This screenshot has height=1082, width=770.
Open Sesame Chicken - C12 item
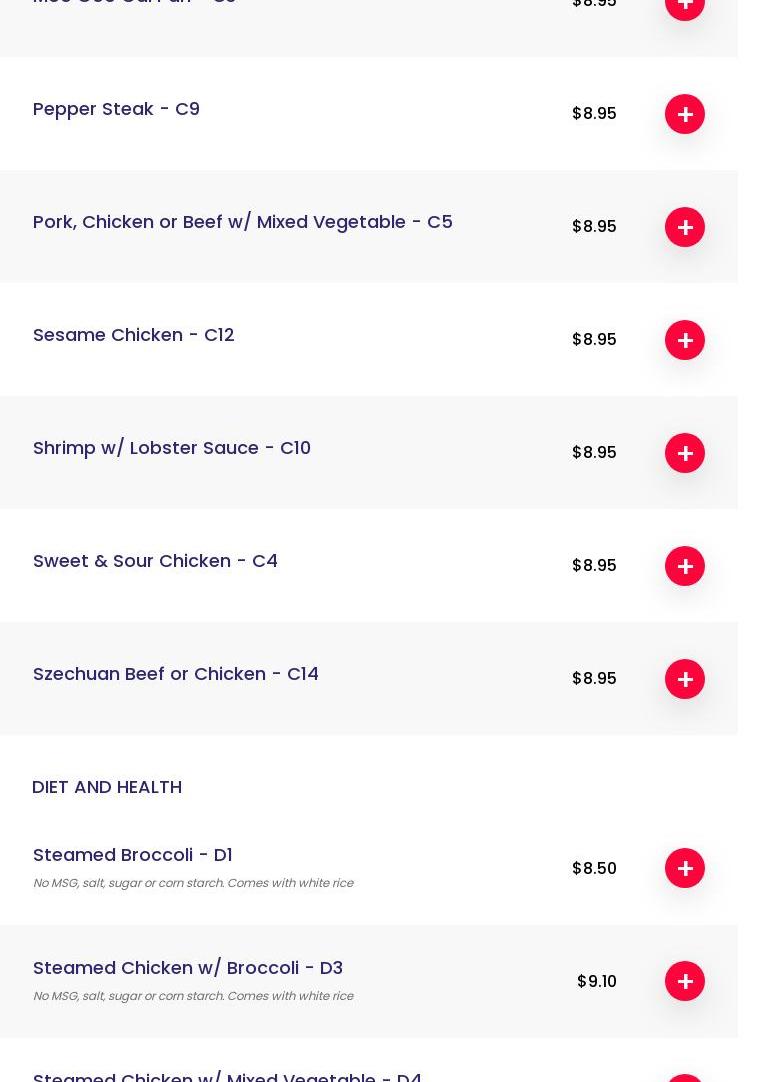[133, 335]
